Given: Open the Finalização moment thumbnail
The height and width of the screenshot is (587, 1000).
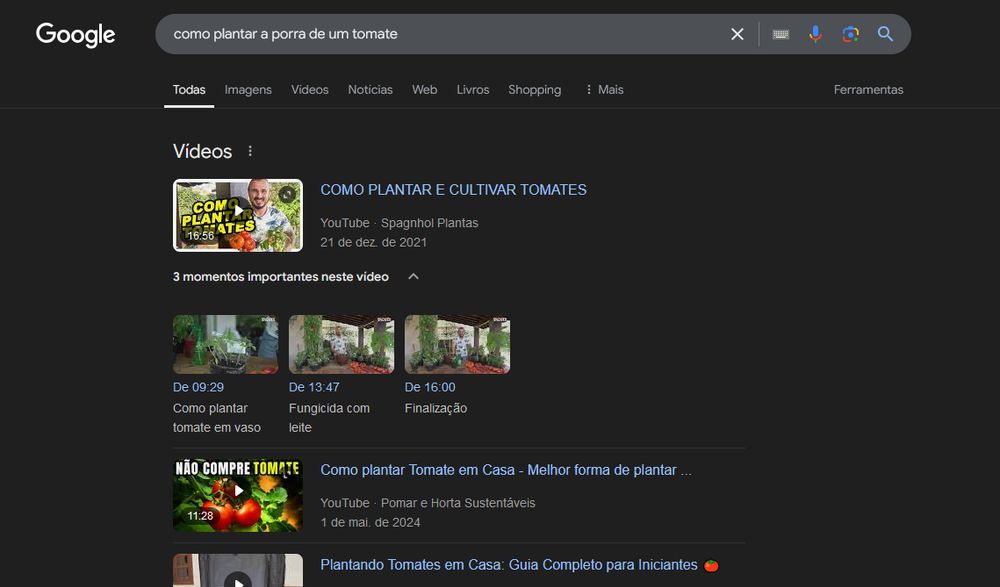Looking at the screenshot, I should coord(457,344).
